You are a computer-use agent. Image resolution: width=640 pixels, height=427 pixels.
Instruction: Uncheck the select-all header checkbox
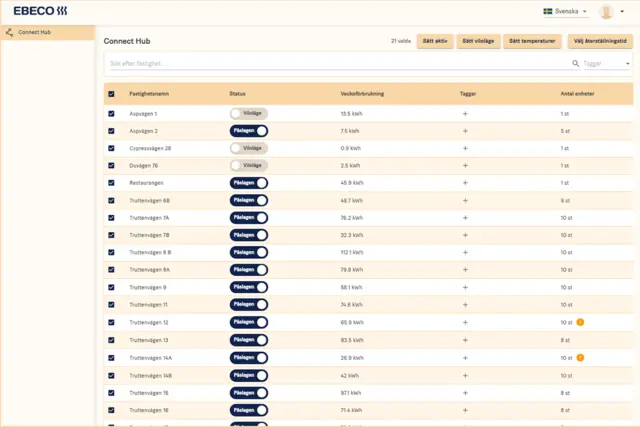111,94
